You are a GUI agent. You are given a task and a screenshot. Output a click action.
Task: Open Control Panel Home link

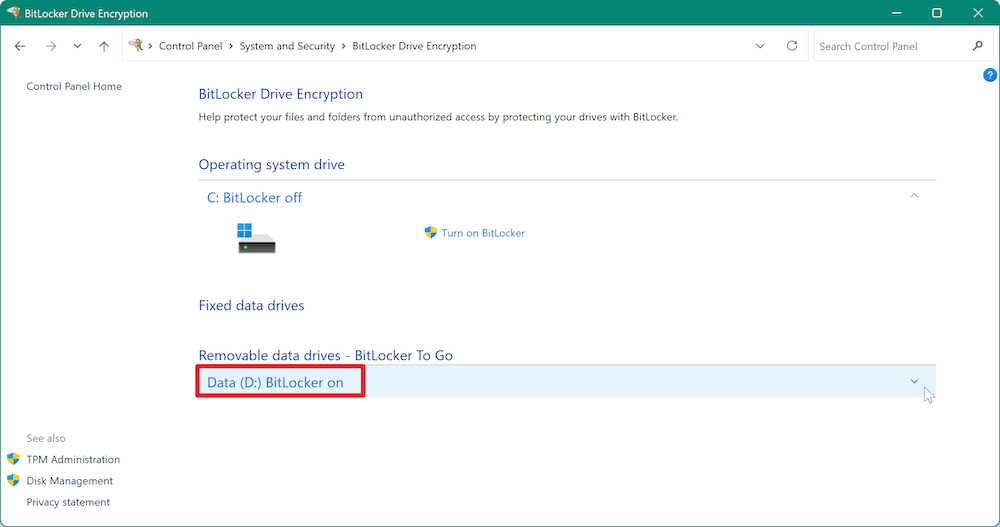74,86
